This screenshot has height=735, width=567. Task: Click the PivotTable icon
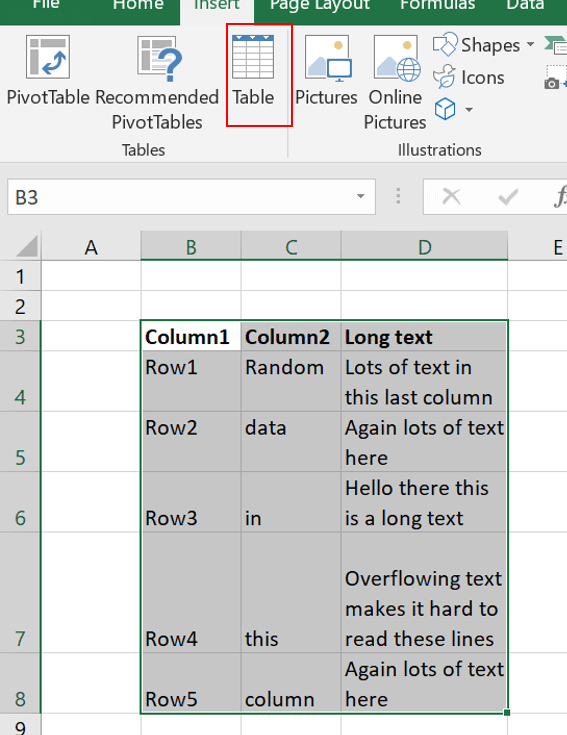48,57
